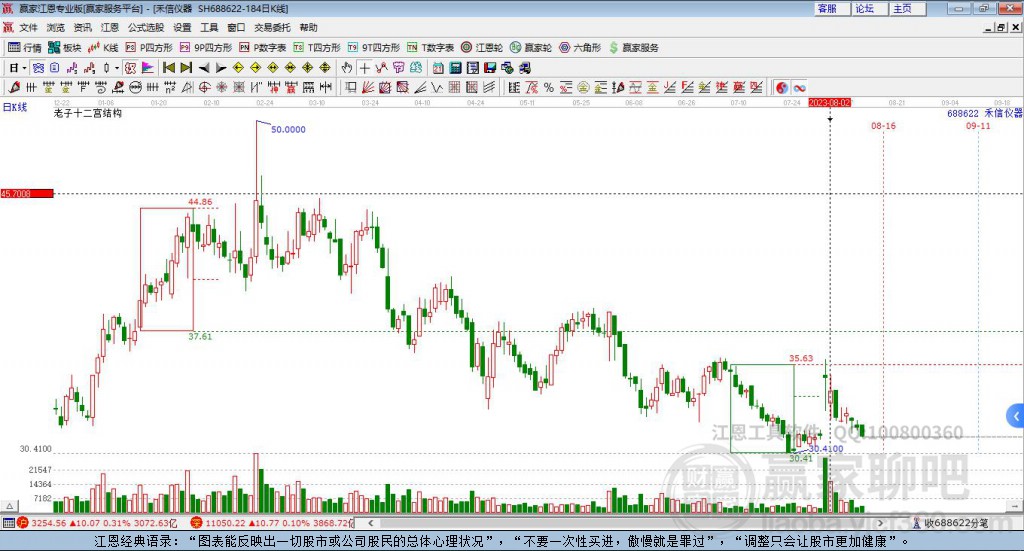Expand the side panel with blue chevron

(1016, 416)
